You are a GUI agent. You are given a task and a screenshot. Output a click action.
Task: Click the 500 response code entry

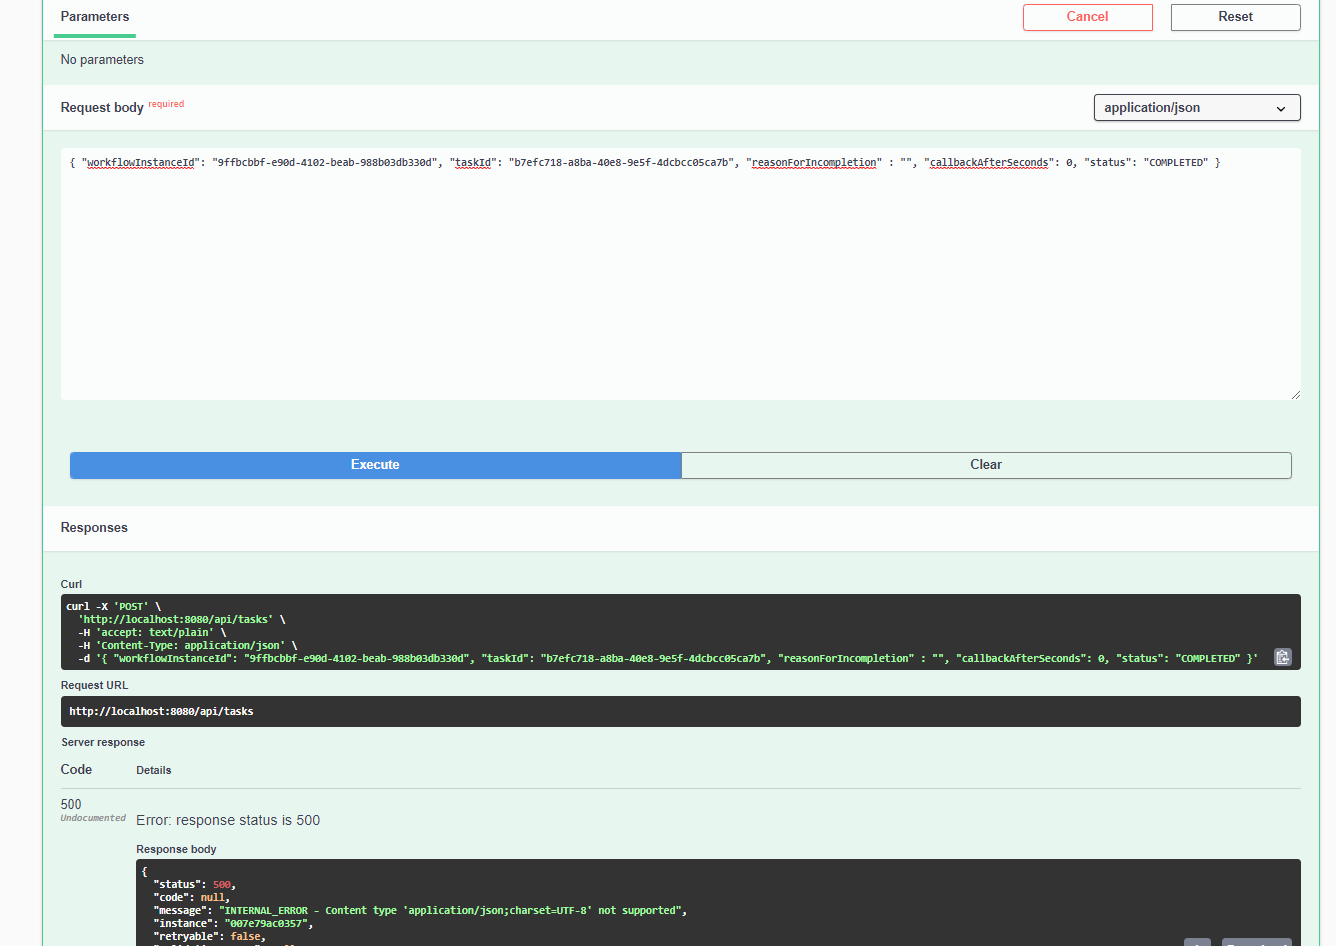tap(70, 804)
